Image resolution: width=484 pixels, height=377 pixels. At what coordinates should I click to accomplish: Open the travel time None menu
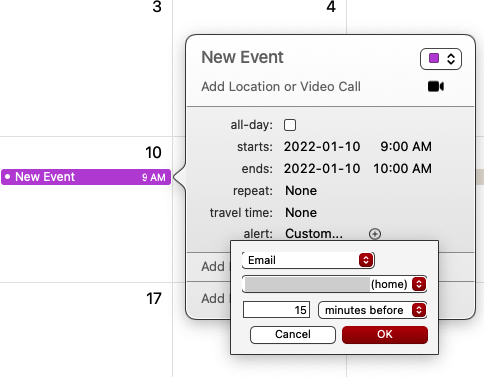pyautogui.click(x=301, y=213)
